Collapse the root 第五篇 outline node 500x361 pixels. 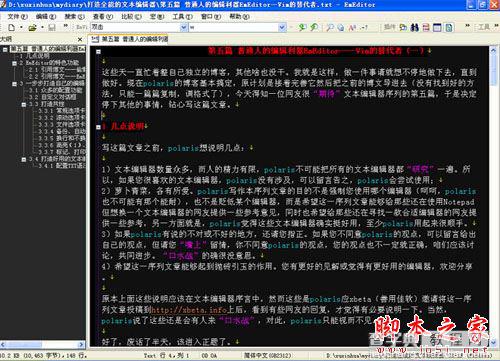(x=5, y=50)
